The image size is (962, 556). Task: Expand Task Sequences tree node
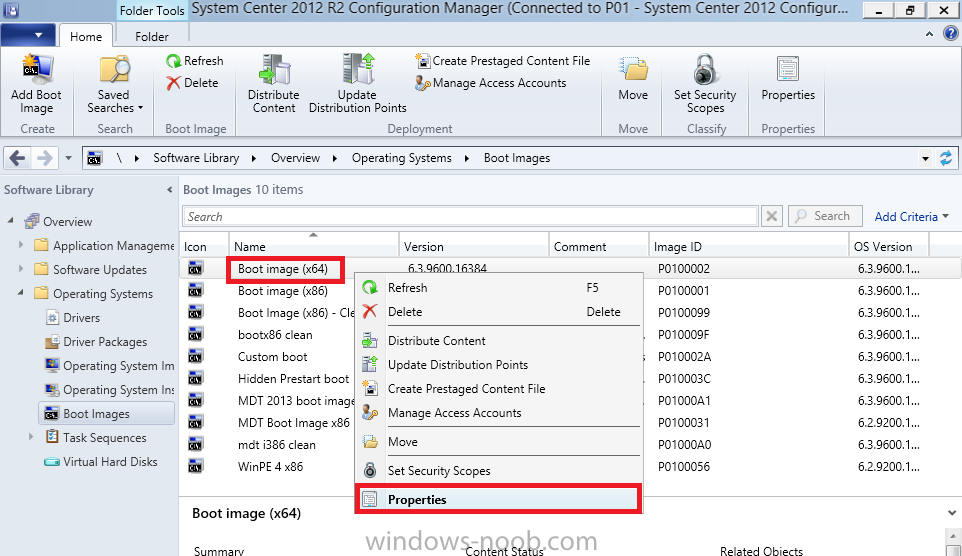(31, 437)
